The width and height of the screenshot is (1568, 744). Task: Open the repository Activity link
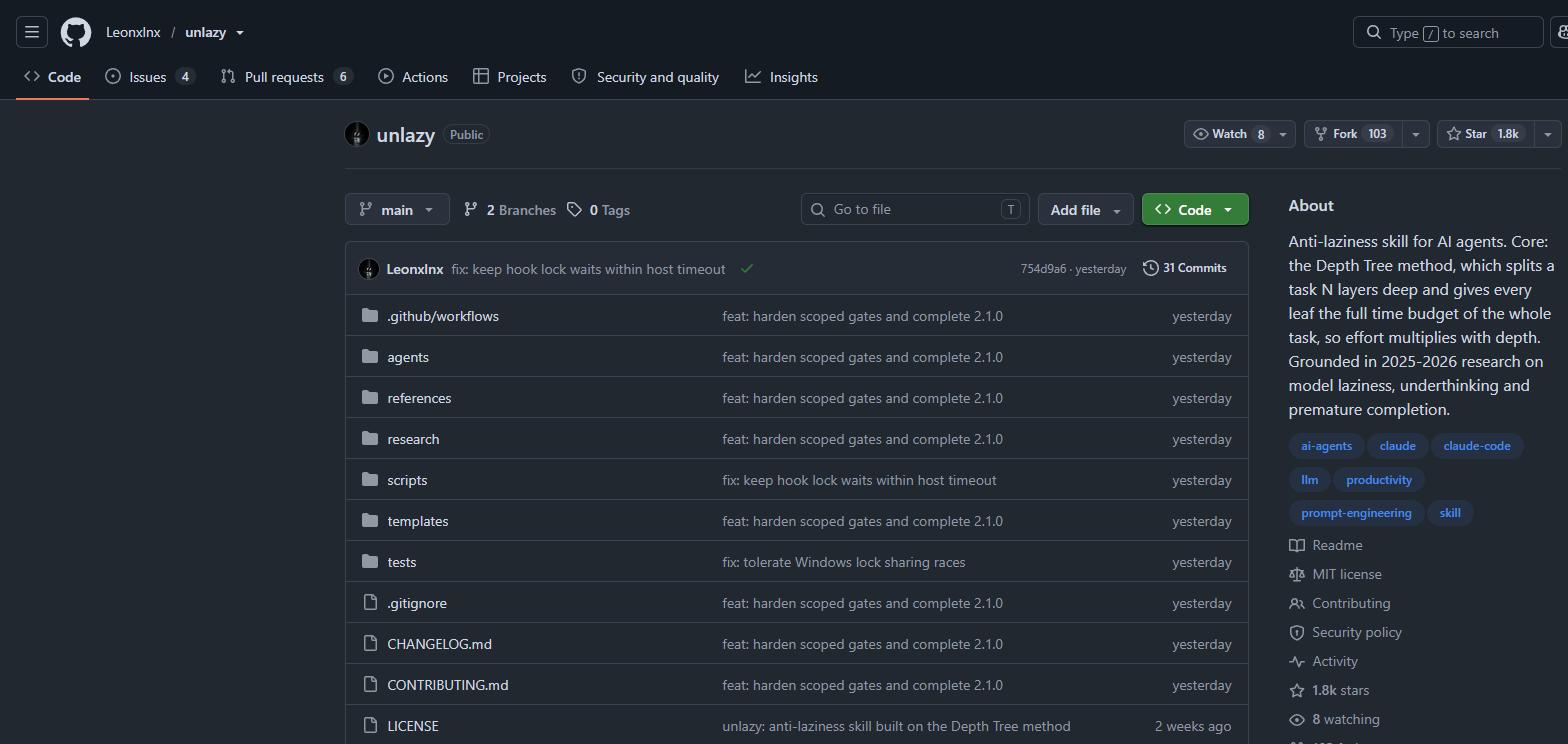[1323, 661]
